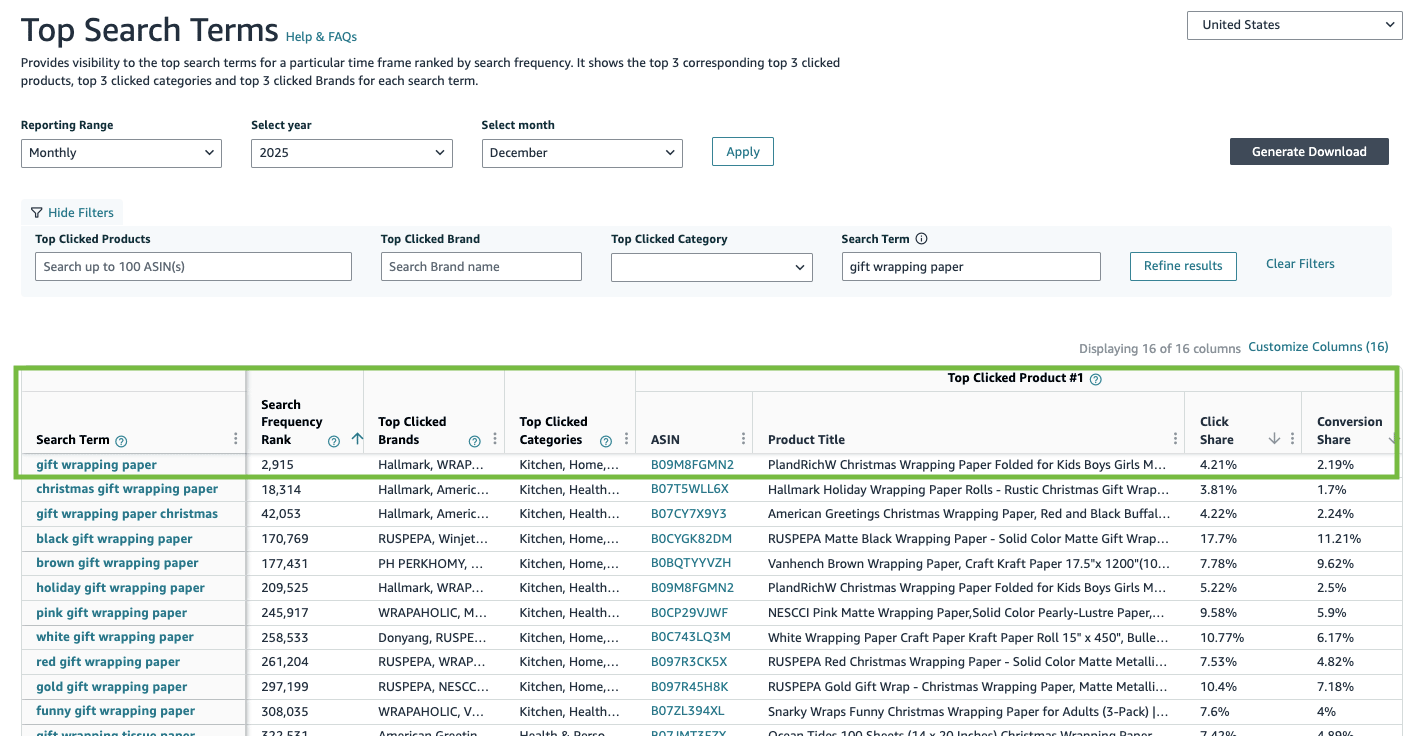Click the Top Clicked Product #1 help icon
The width and height of the screenshot is (1419, 736).
tap(1095, 379)
